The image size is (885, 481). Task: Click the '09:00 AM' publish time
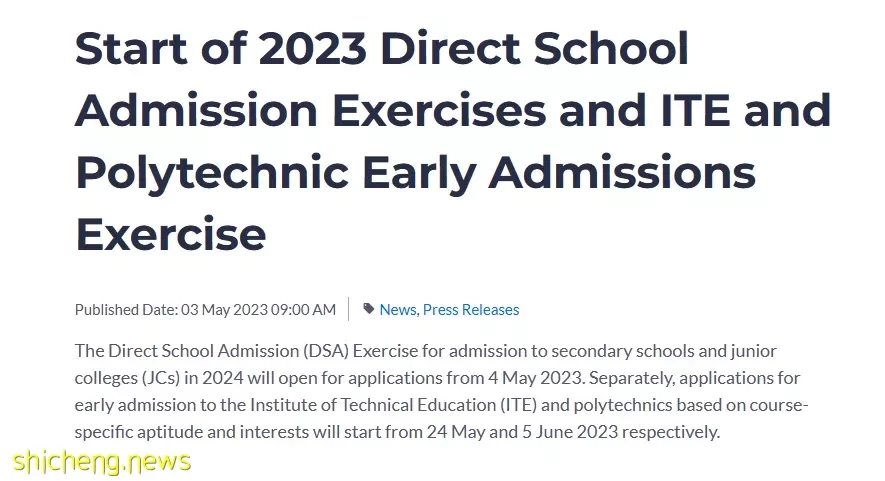click(303, 309)
